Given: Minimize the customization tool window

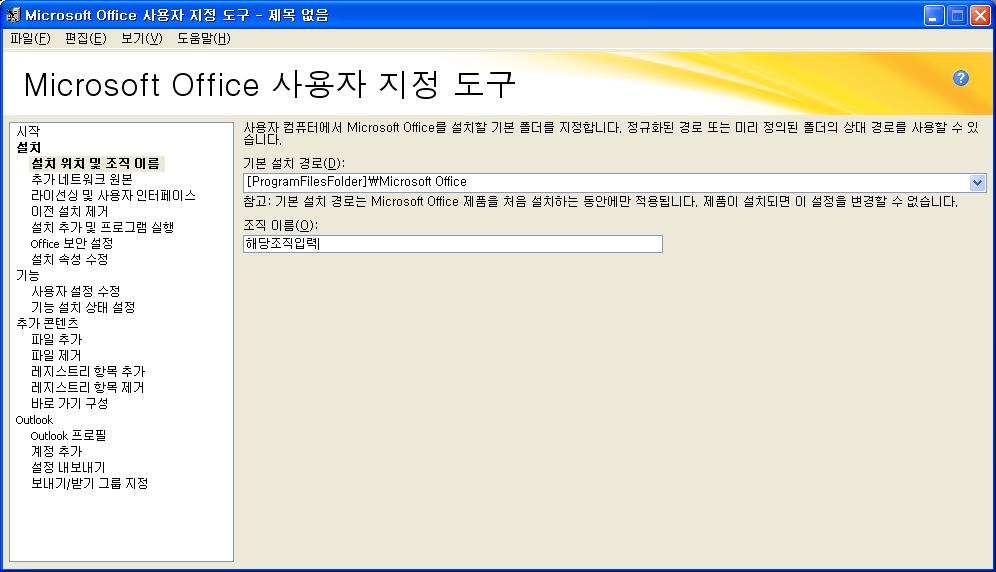Looking at the screenshot, I should point(933,15).
